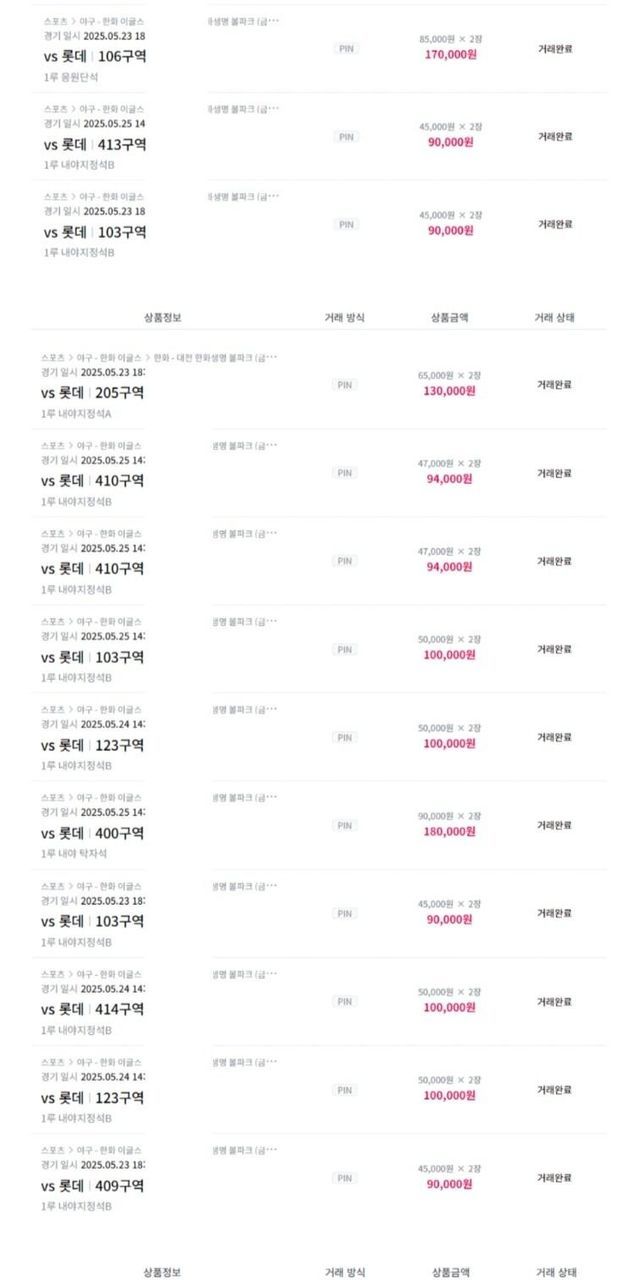
Task: Click the PIN badge in the 106구역 row
Action: pos(346,48)
